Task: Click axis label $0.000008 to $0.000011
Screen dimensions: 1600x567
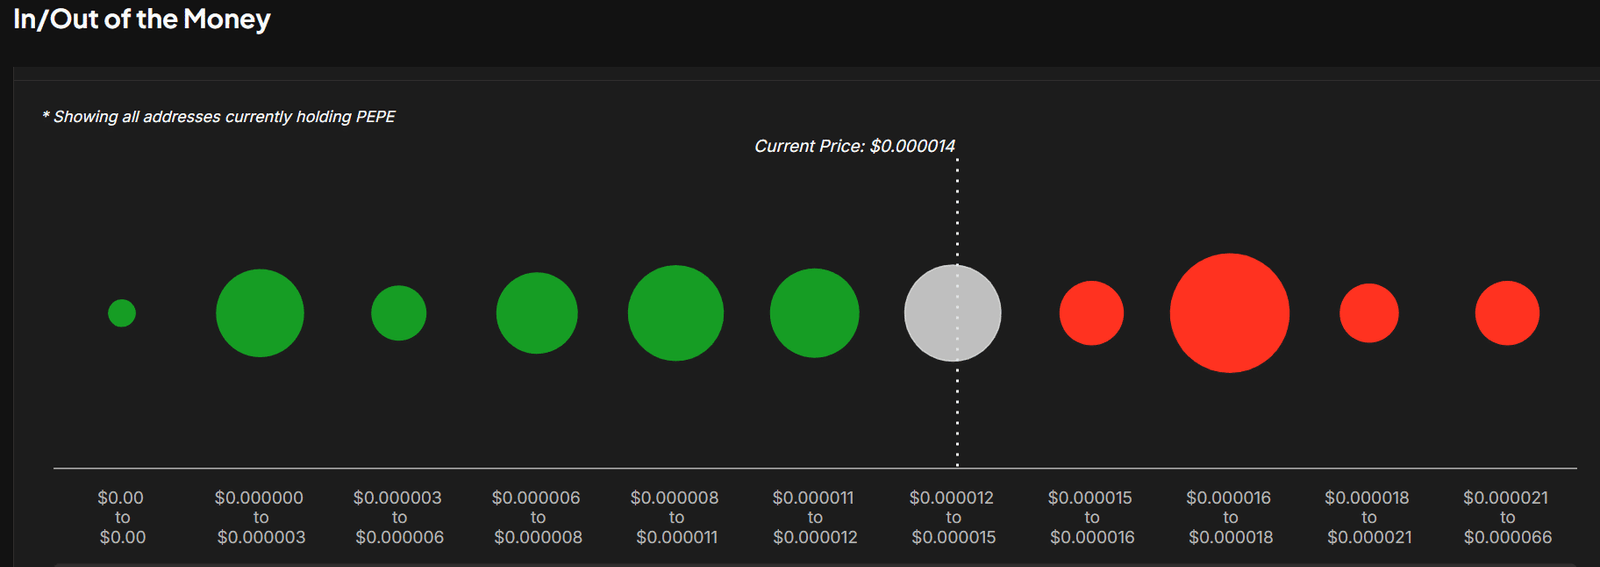Action: tap(676, 517)
